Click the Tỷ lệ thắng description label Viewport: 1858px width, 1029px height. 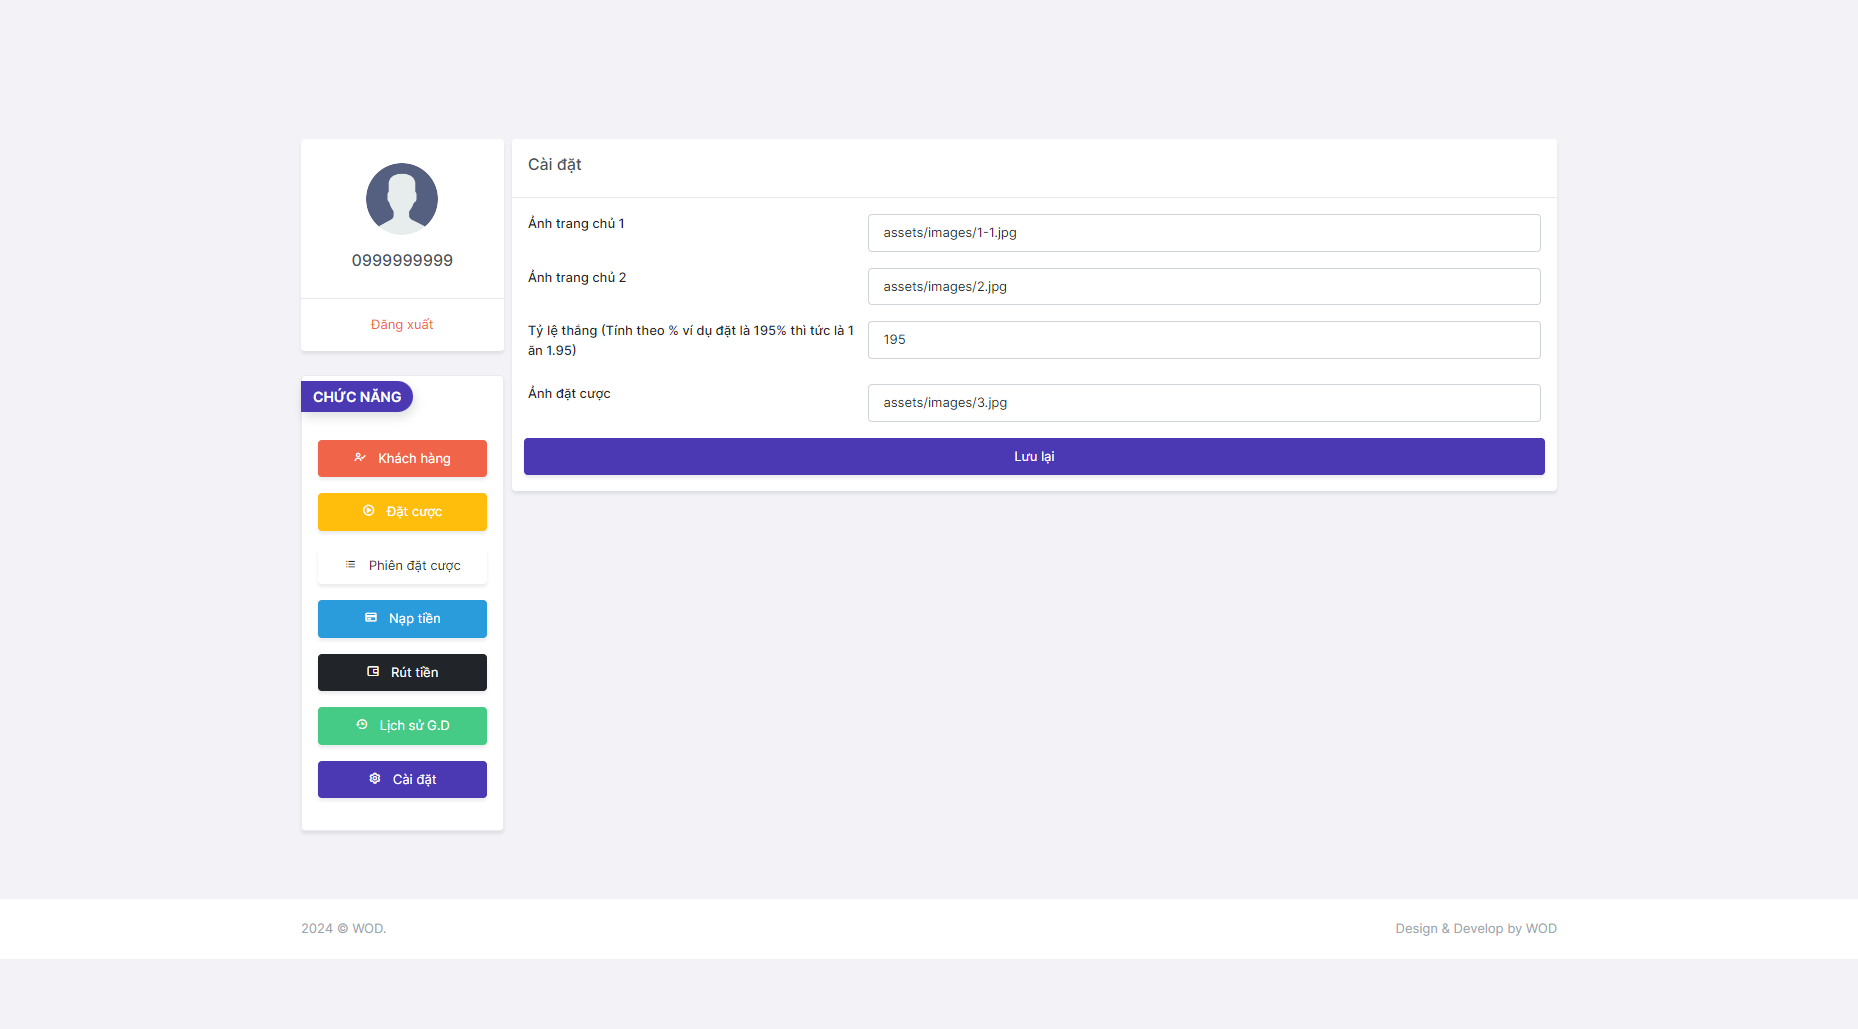point(691,341)
